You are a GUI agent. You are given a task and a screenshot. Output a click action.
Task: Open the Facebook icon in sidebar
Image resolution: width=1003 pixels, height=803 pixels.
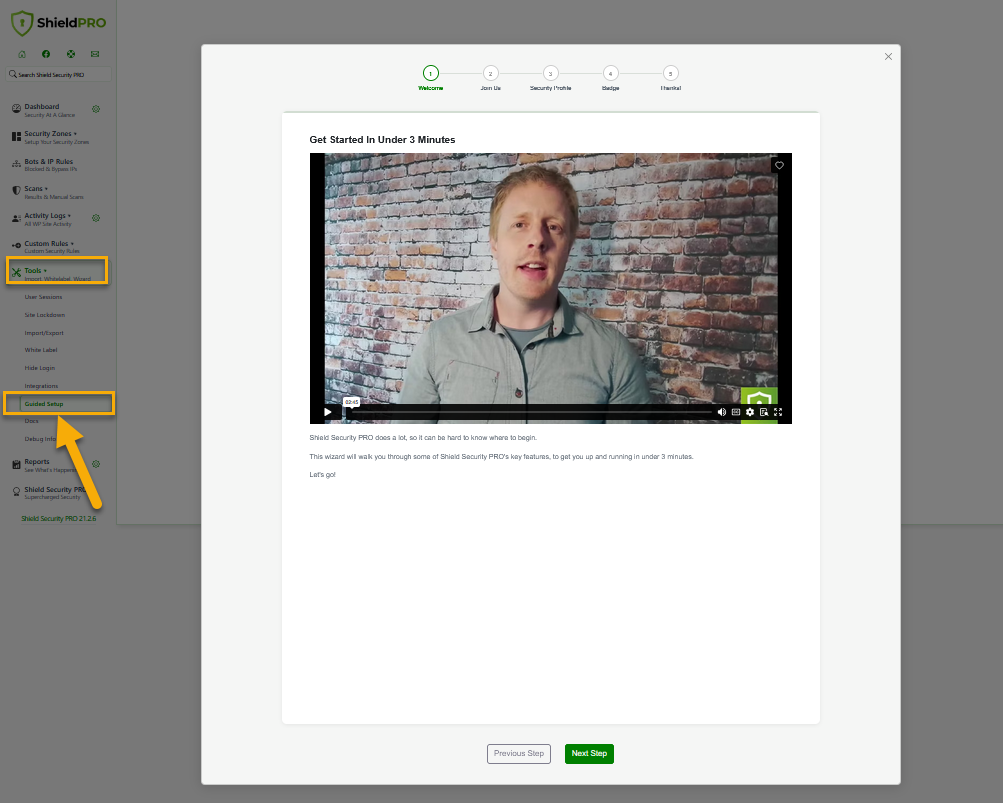pos(46,54)
